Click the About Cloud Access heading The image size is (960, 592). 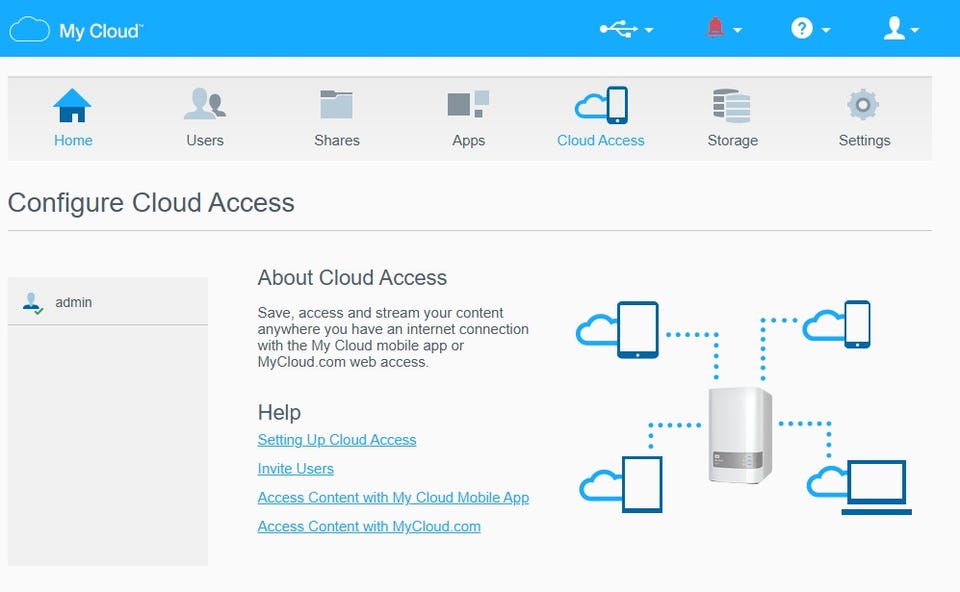[352, 277]
